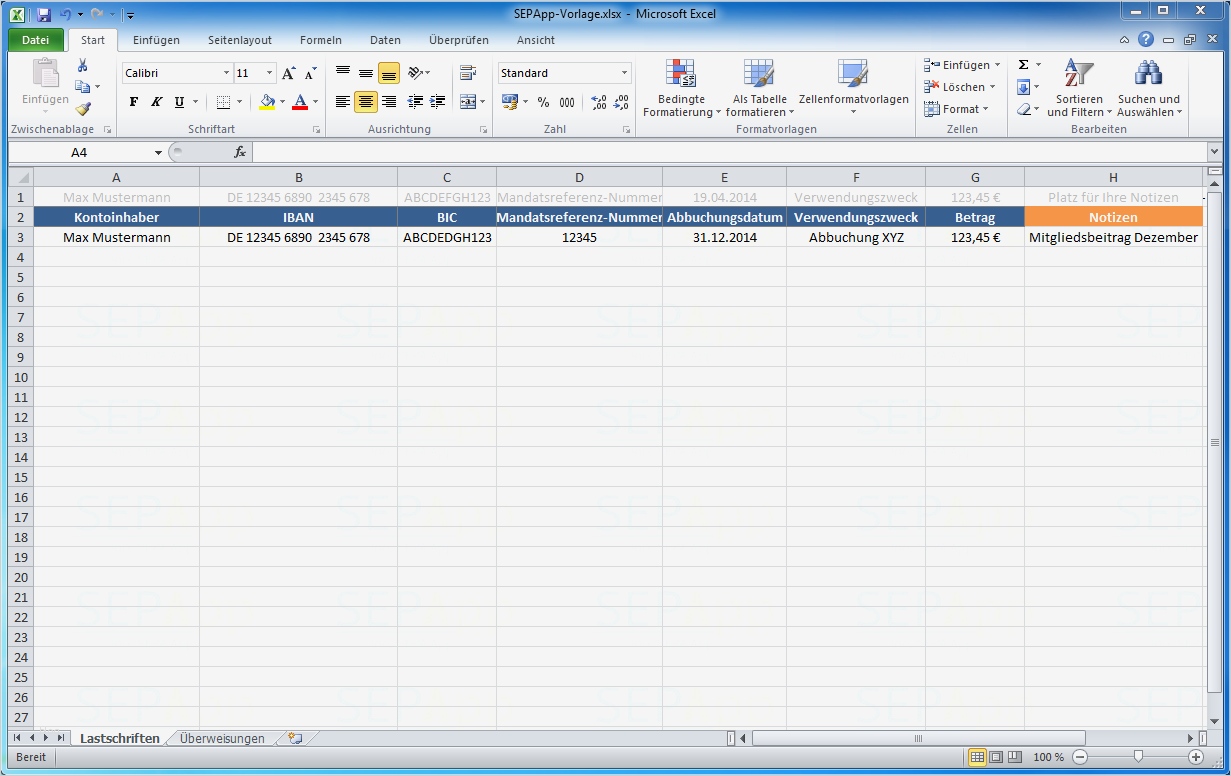Click the decrease decimal places icon
This screenshot has width=1231, height=776.
[x=621, y=102]
